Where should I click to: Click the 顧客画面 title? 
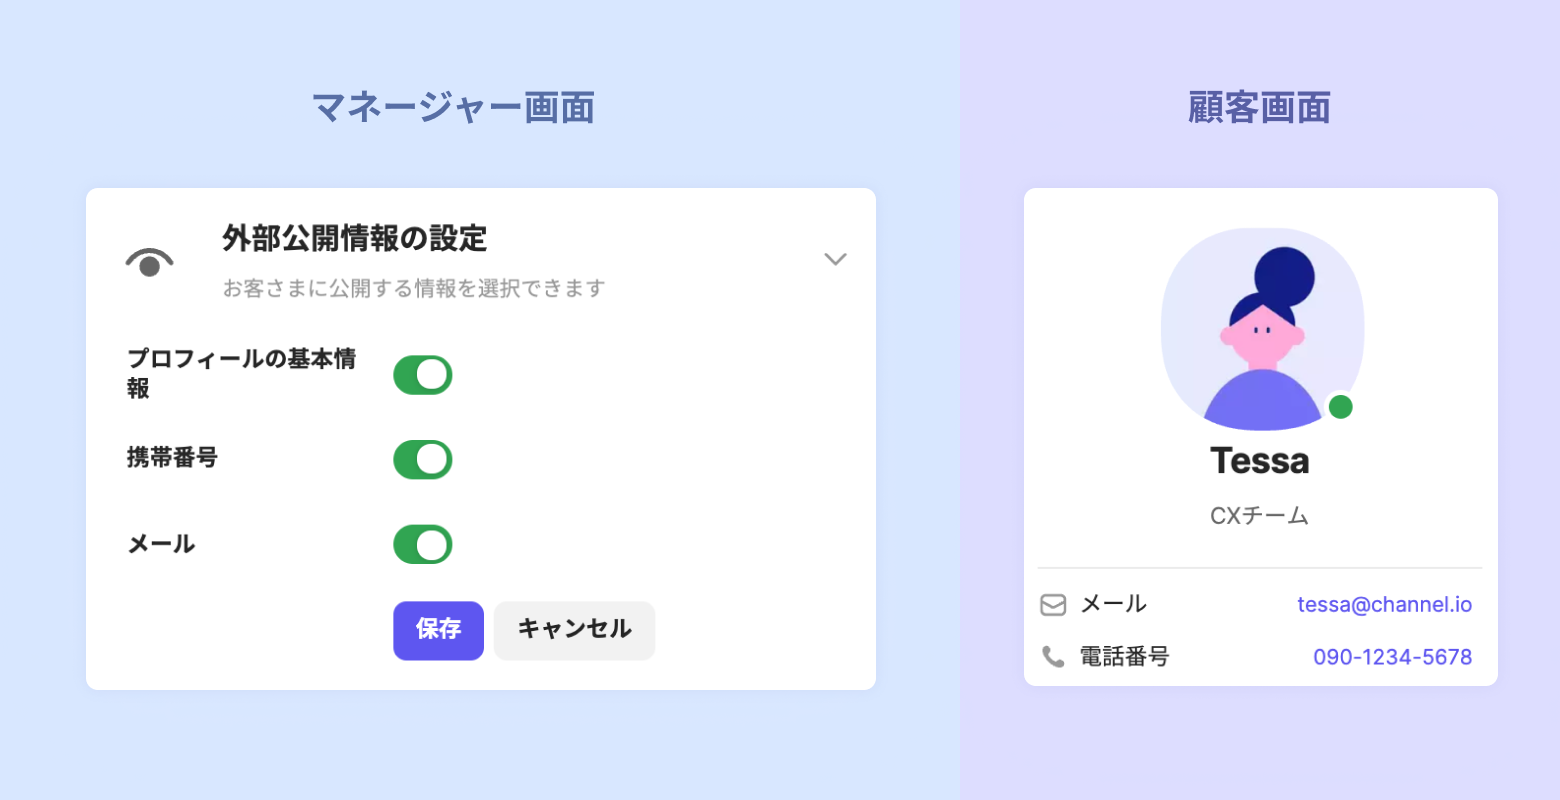[1259, 107]
